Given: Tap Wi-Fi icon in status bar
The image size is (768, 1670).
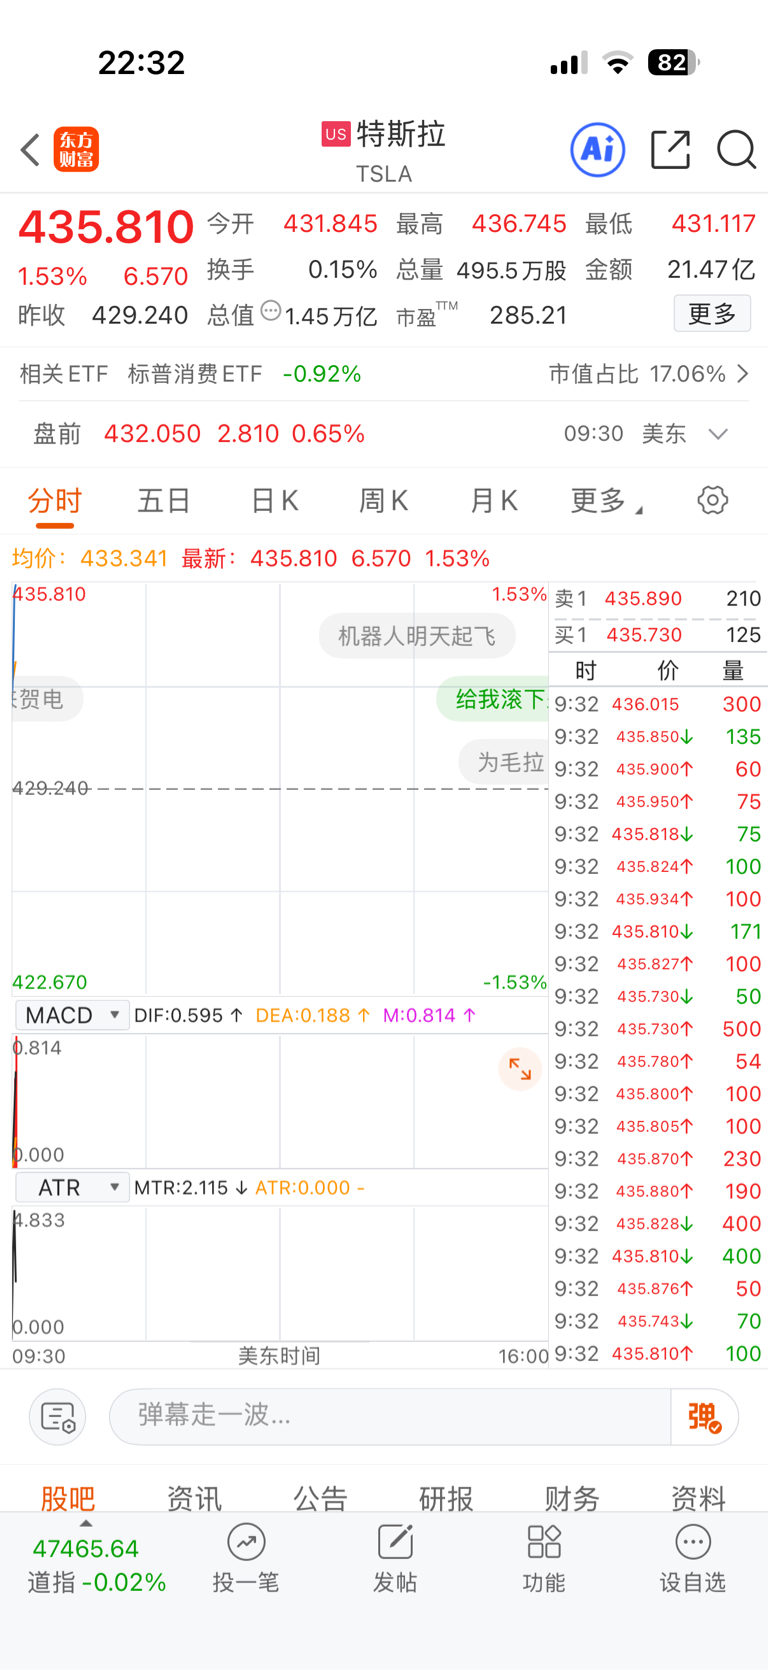Looking at the screenshot, I should 619,63.
